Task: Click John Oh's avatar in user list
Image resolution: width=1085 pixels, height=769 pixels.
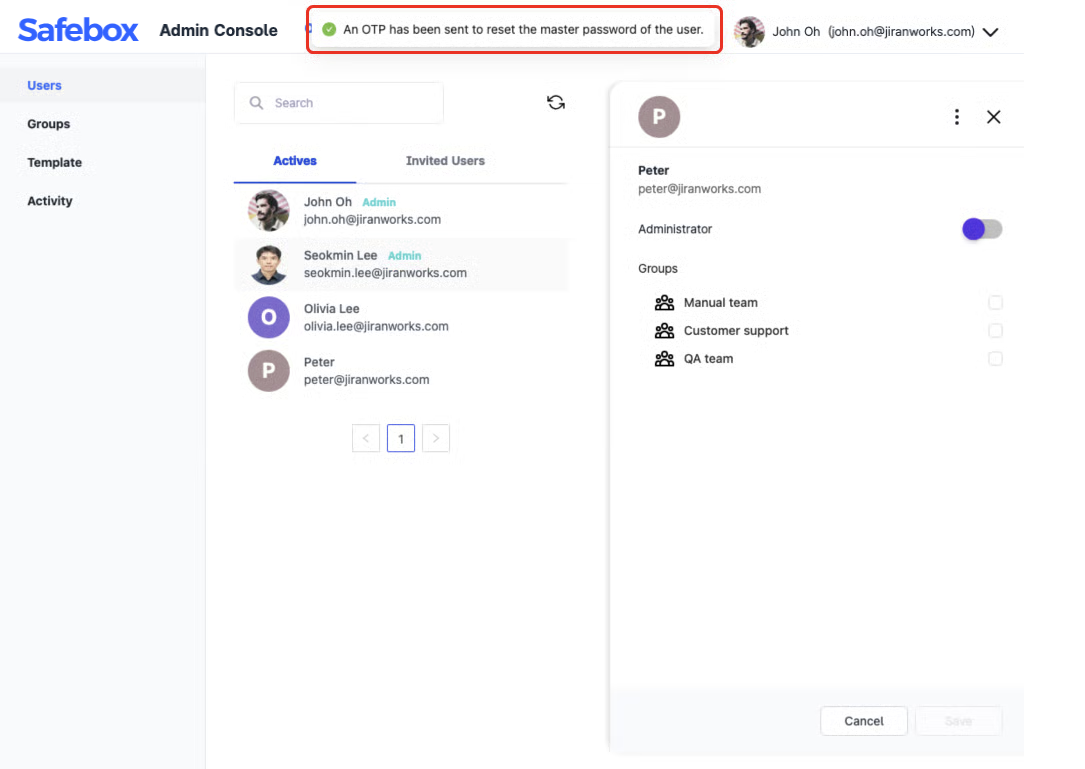Action: click(268, 210)
